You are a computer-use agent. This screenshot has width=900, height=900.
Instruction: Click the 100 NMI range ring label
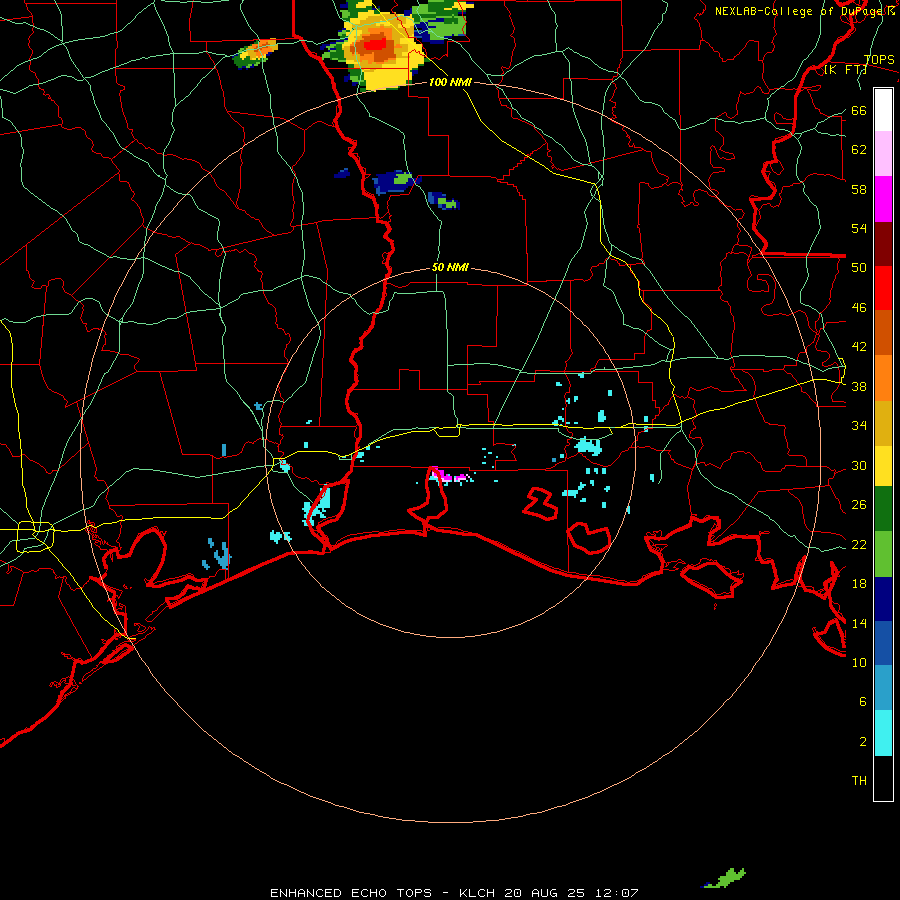pos(450,83)
